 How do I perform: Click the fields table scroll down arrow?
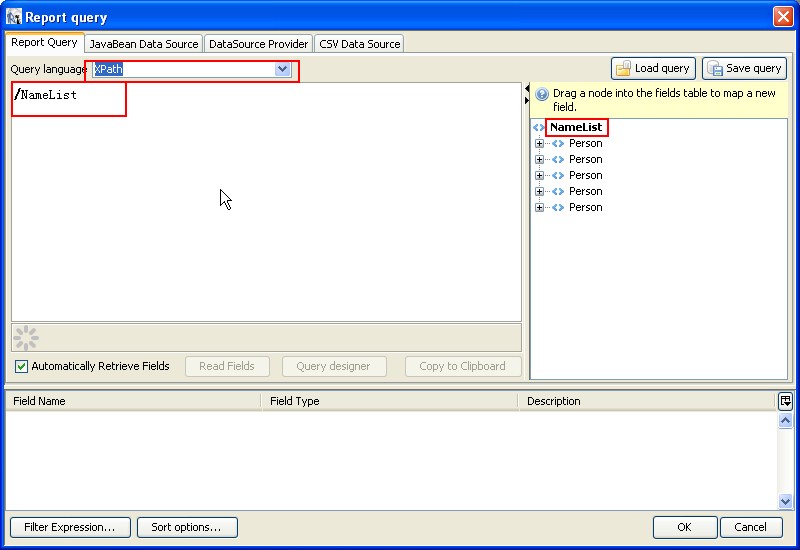coord(785,502)
